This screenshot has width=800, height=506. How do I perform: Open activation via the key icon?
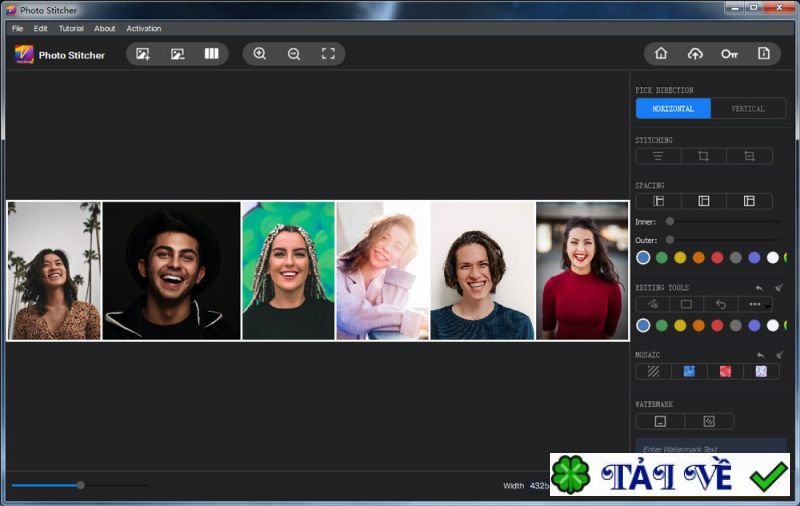click(x=729, y=54)
